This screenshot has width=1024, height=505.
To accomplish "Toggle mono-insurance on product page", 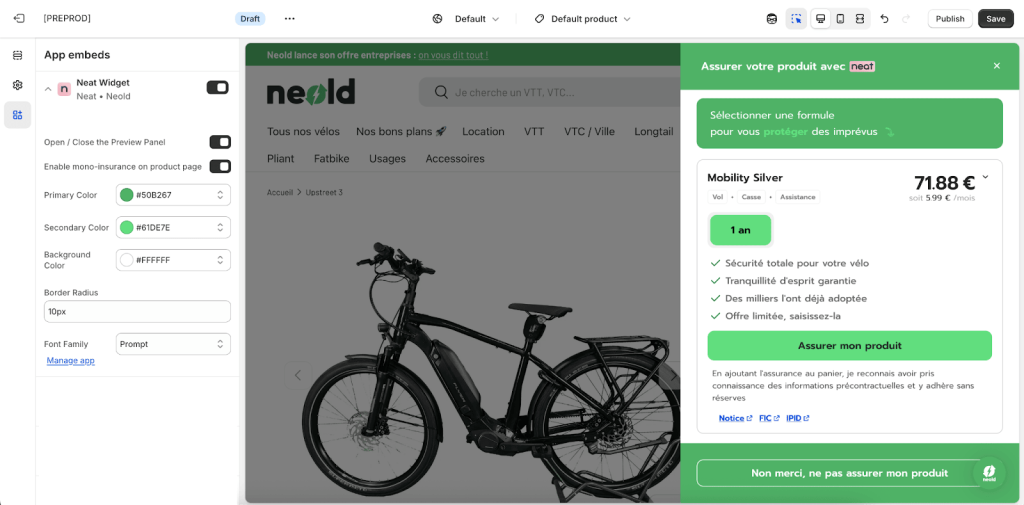I will [220, 166].
